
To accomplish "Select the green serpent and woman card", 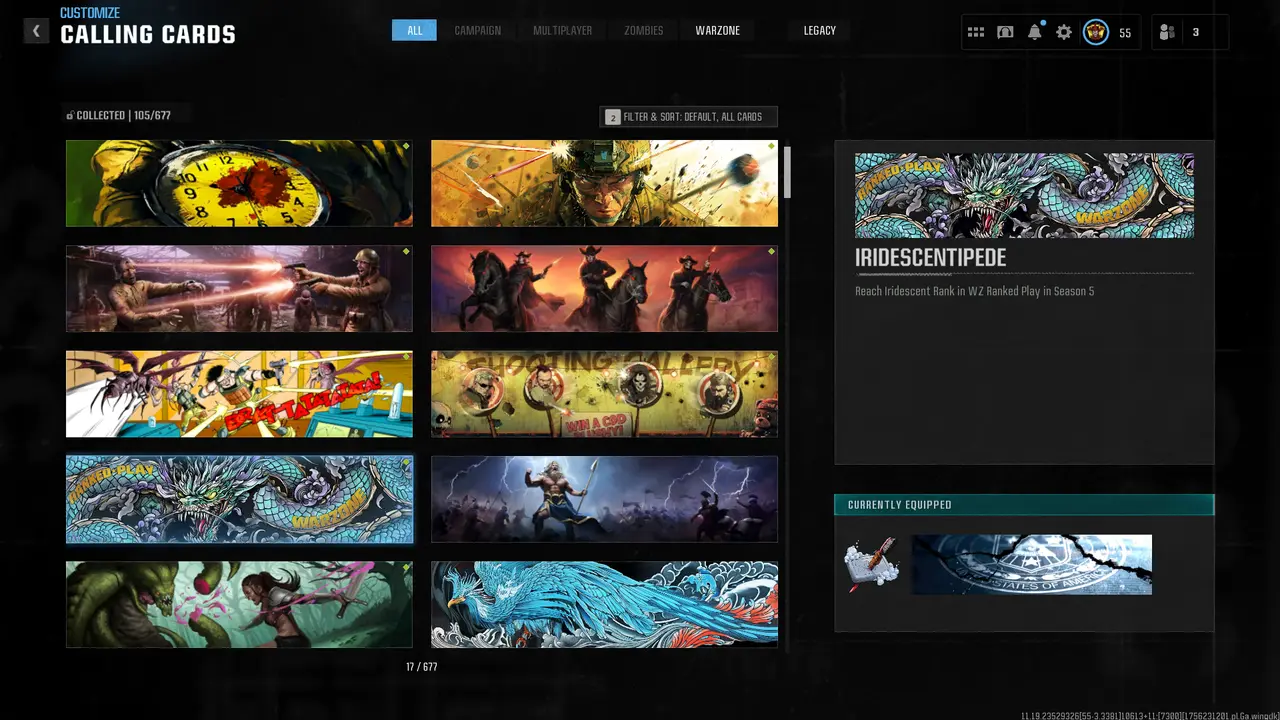I will (239, 604).
